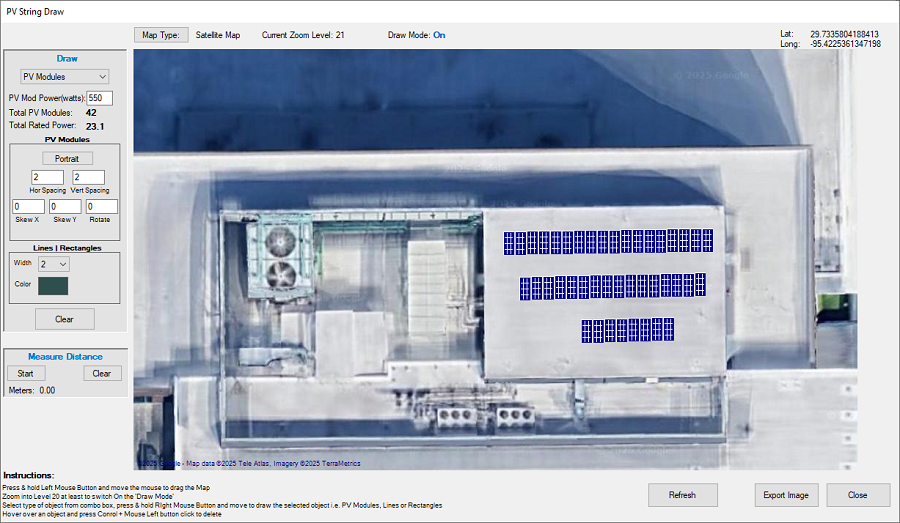
Task: Toggle the Portrait orientation button
Action: click(x=67, y=158)
